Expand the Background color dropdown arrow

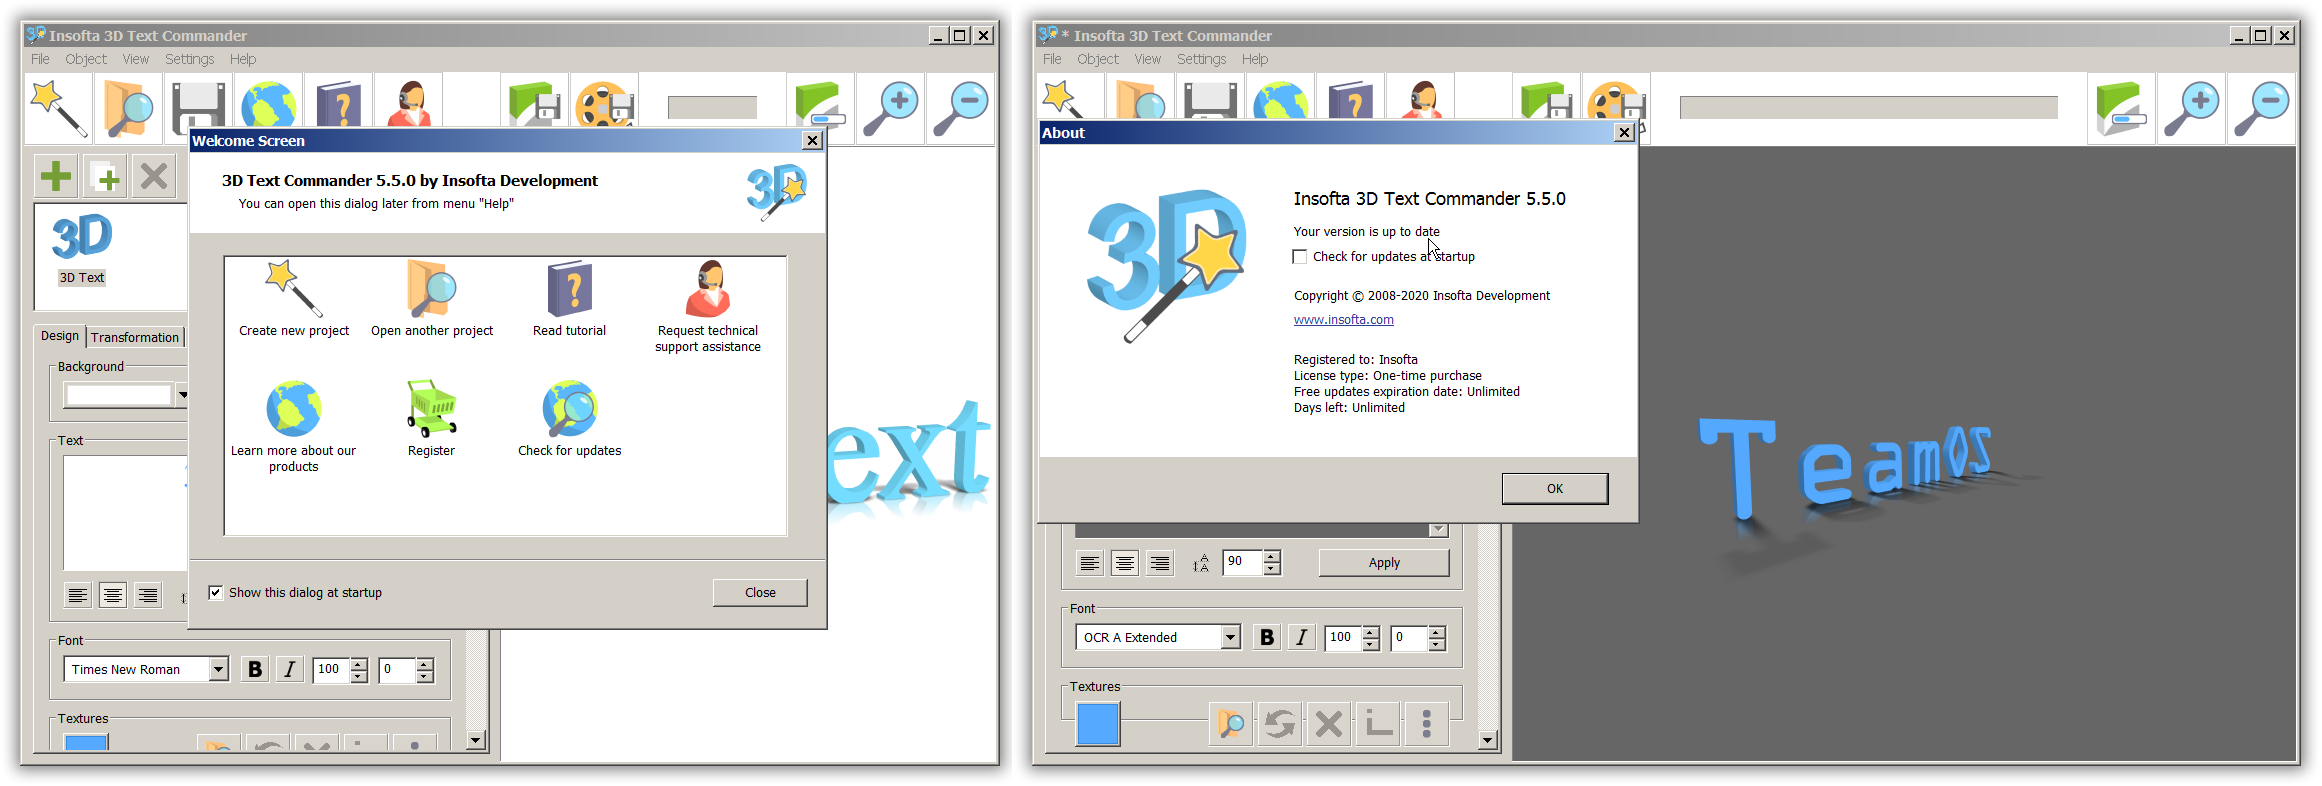tap(182, 395)
